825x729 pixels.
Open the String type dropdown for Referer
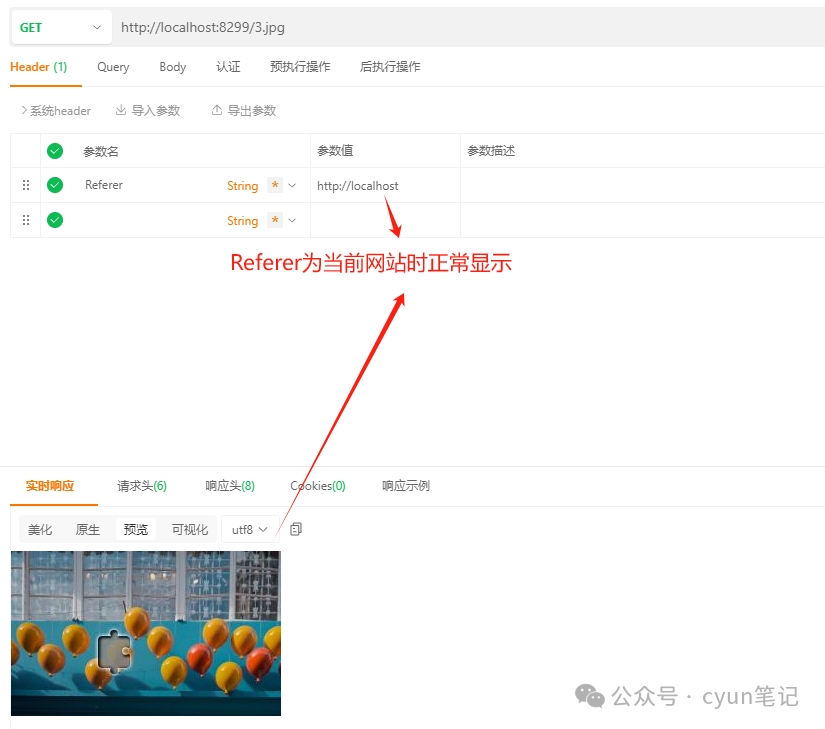(292, 186)
